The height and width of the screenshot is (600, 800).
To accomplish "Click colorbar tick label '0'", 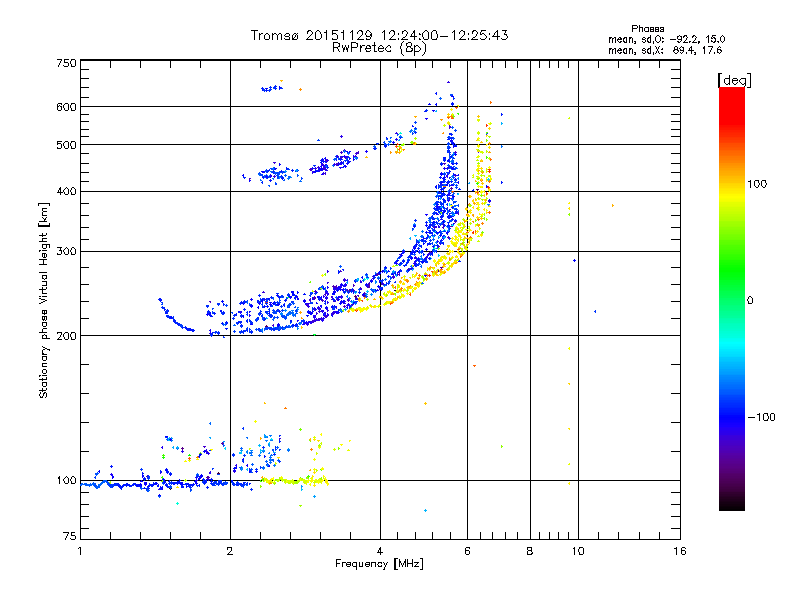I will [x=750, y=301].
